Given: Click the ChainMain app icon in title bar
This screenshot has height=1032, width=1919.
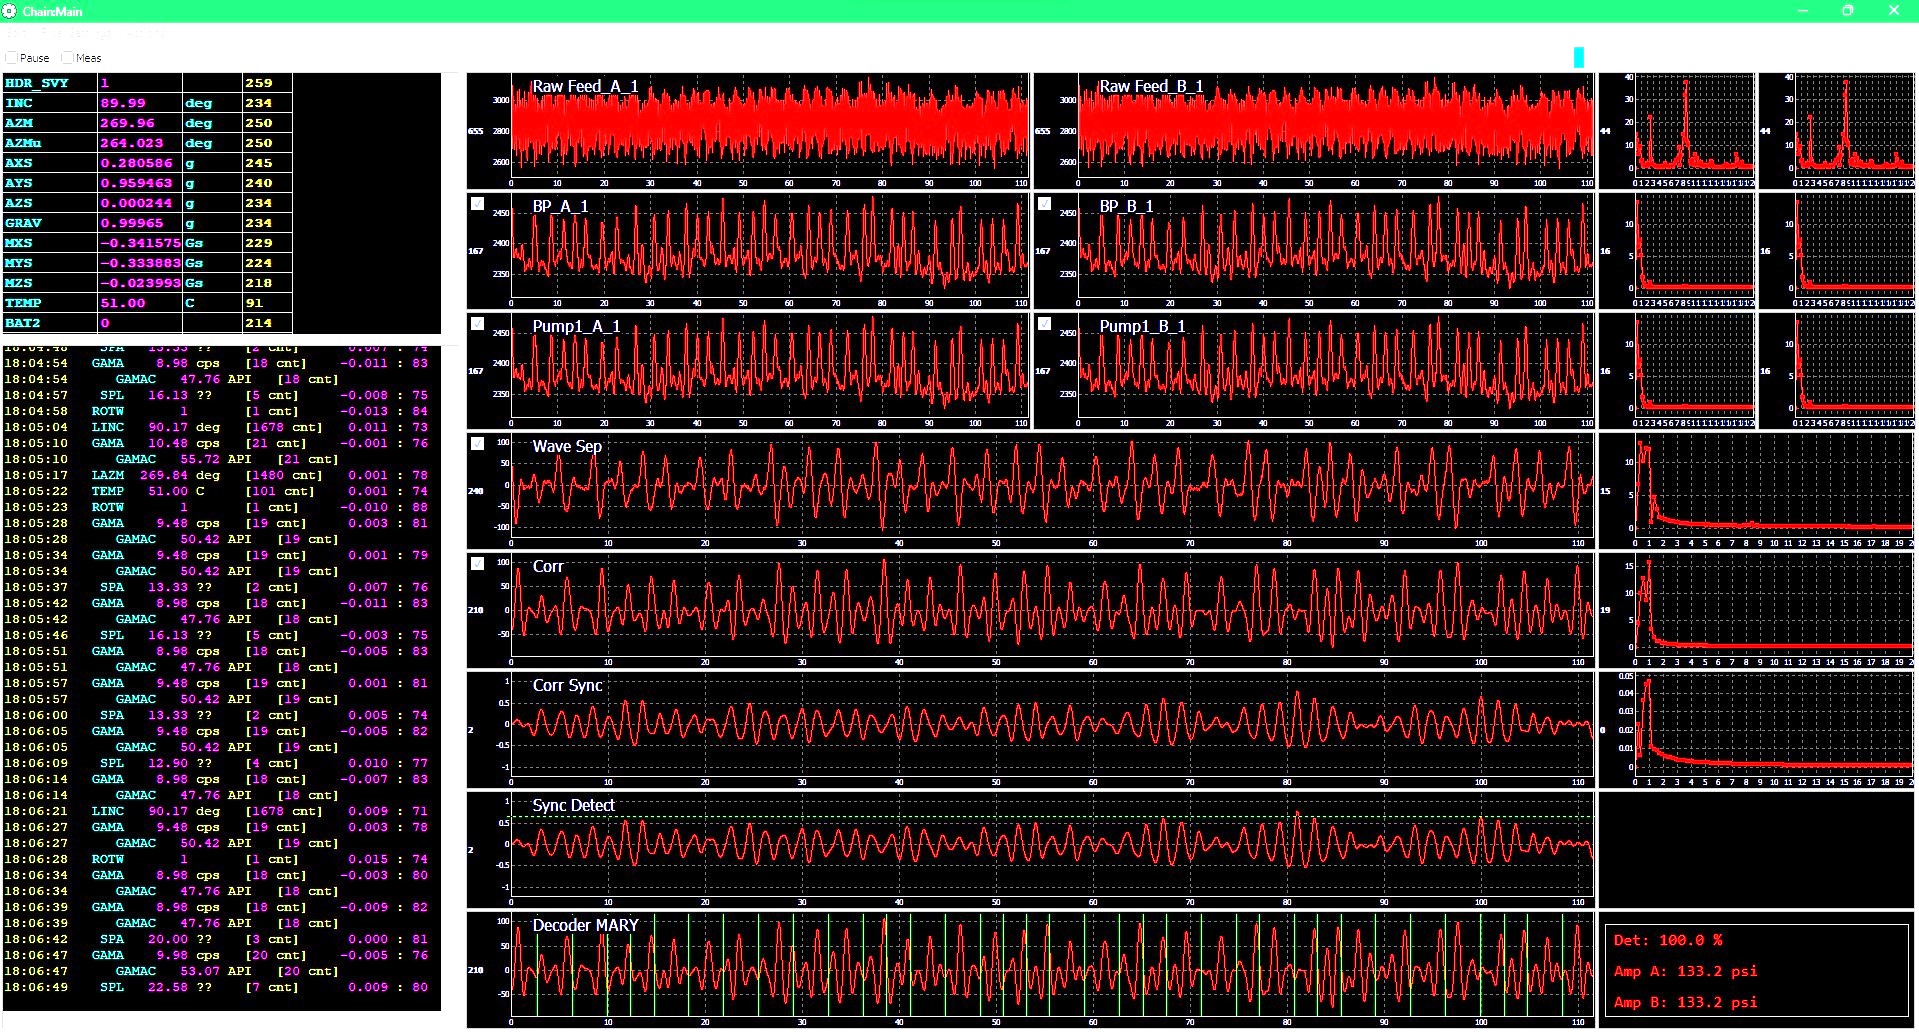Looking at the screenshot, I should pyautogui.click(x=10, y=11).
